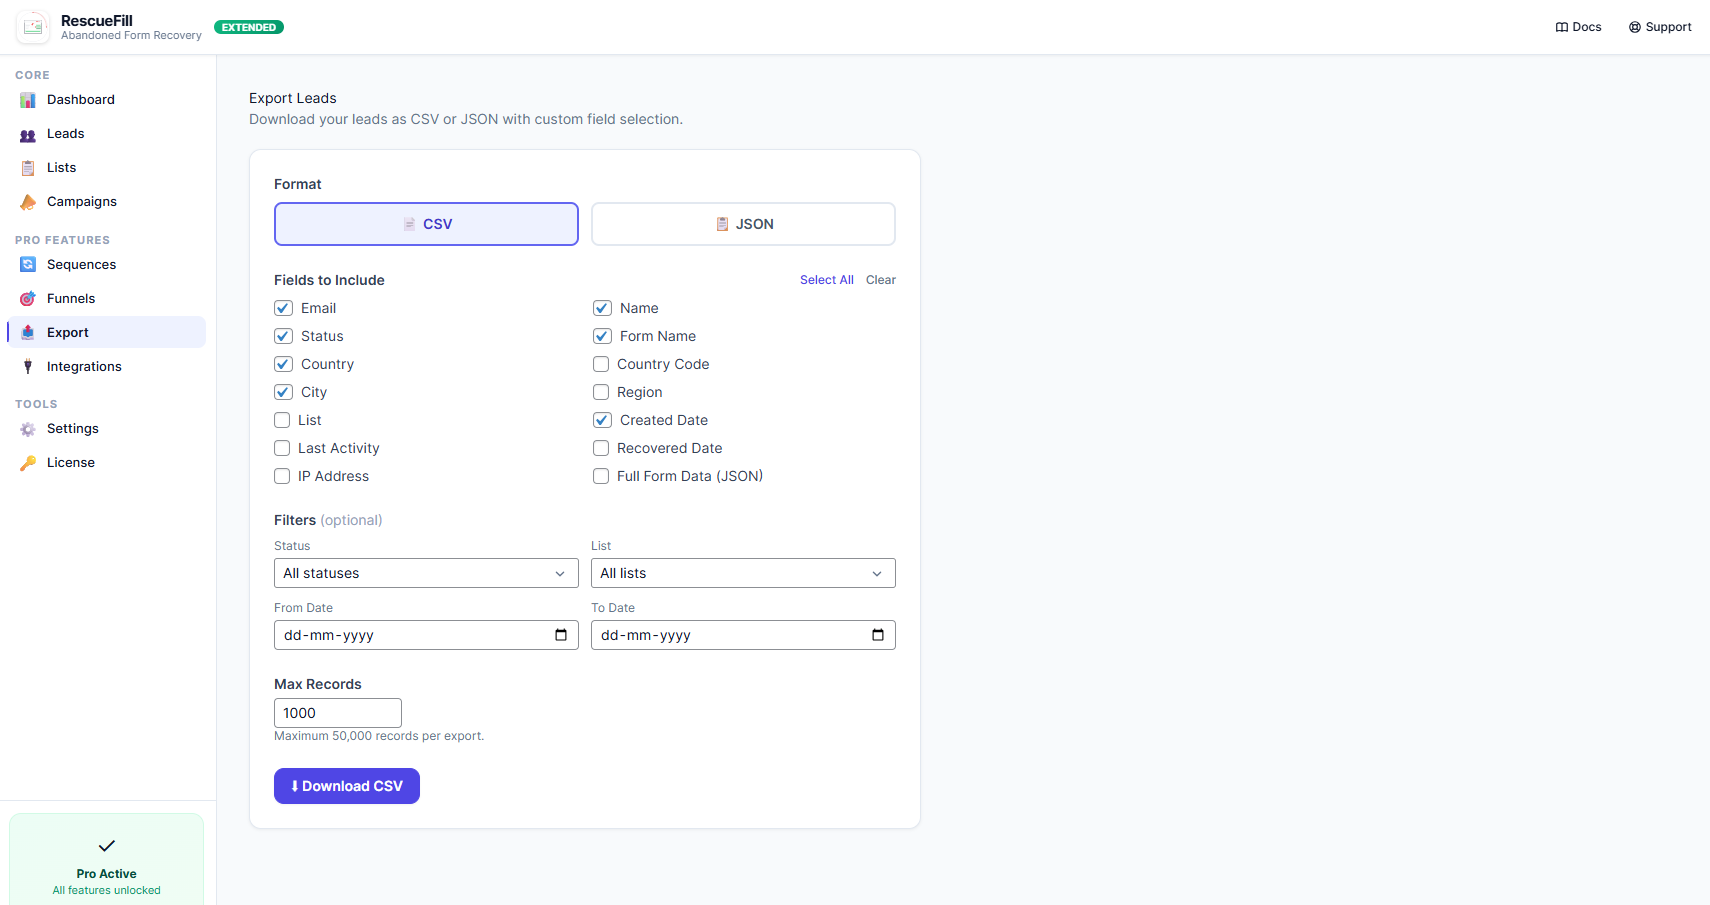Click the Download CSV button
The width and height of the screenshot is (1710, 905).
[346, 786]
